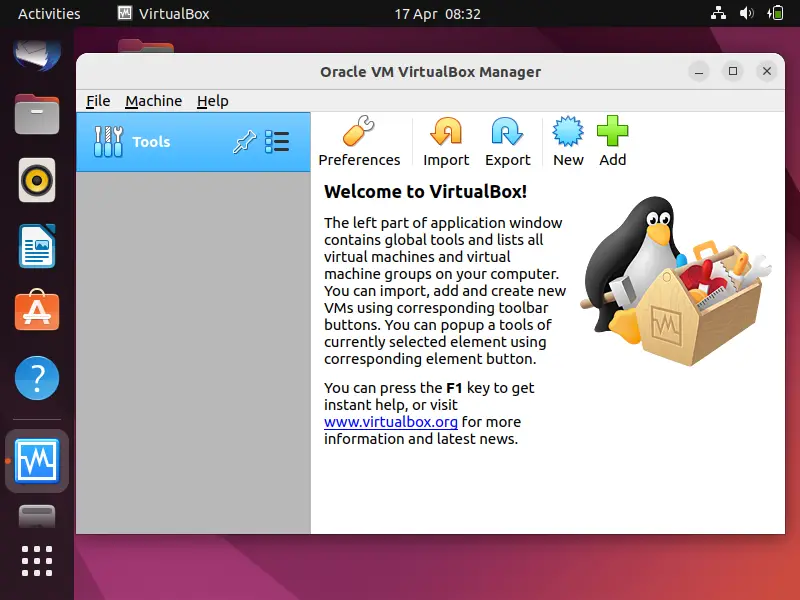Click the battery indicator icon
The height and width of the screenshot is (600, 800).
click(x=775, y=13)
